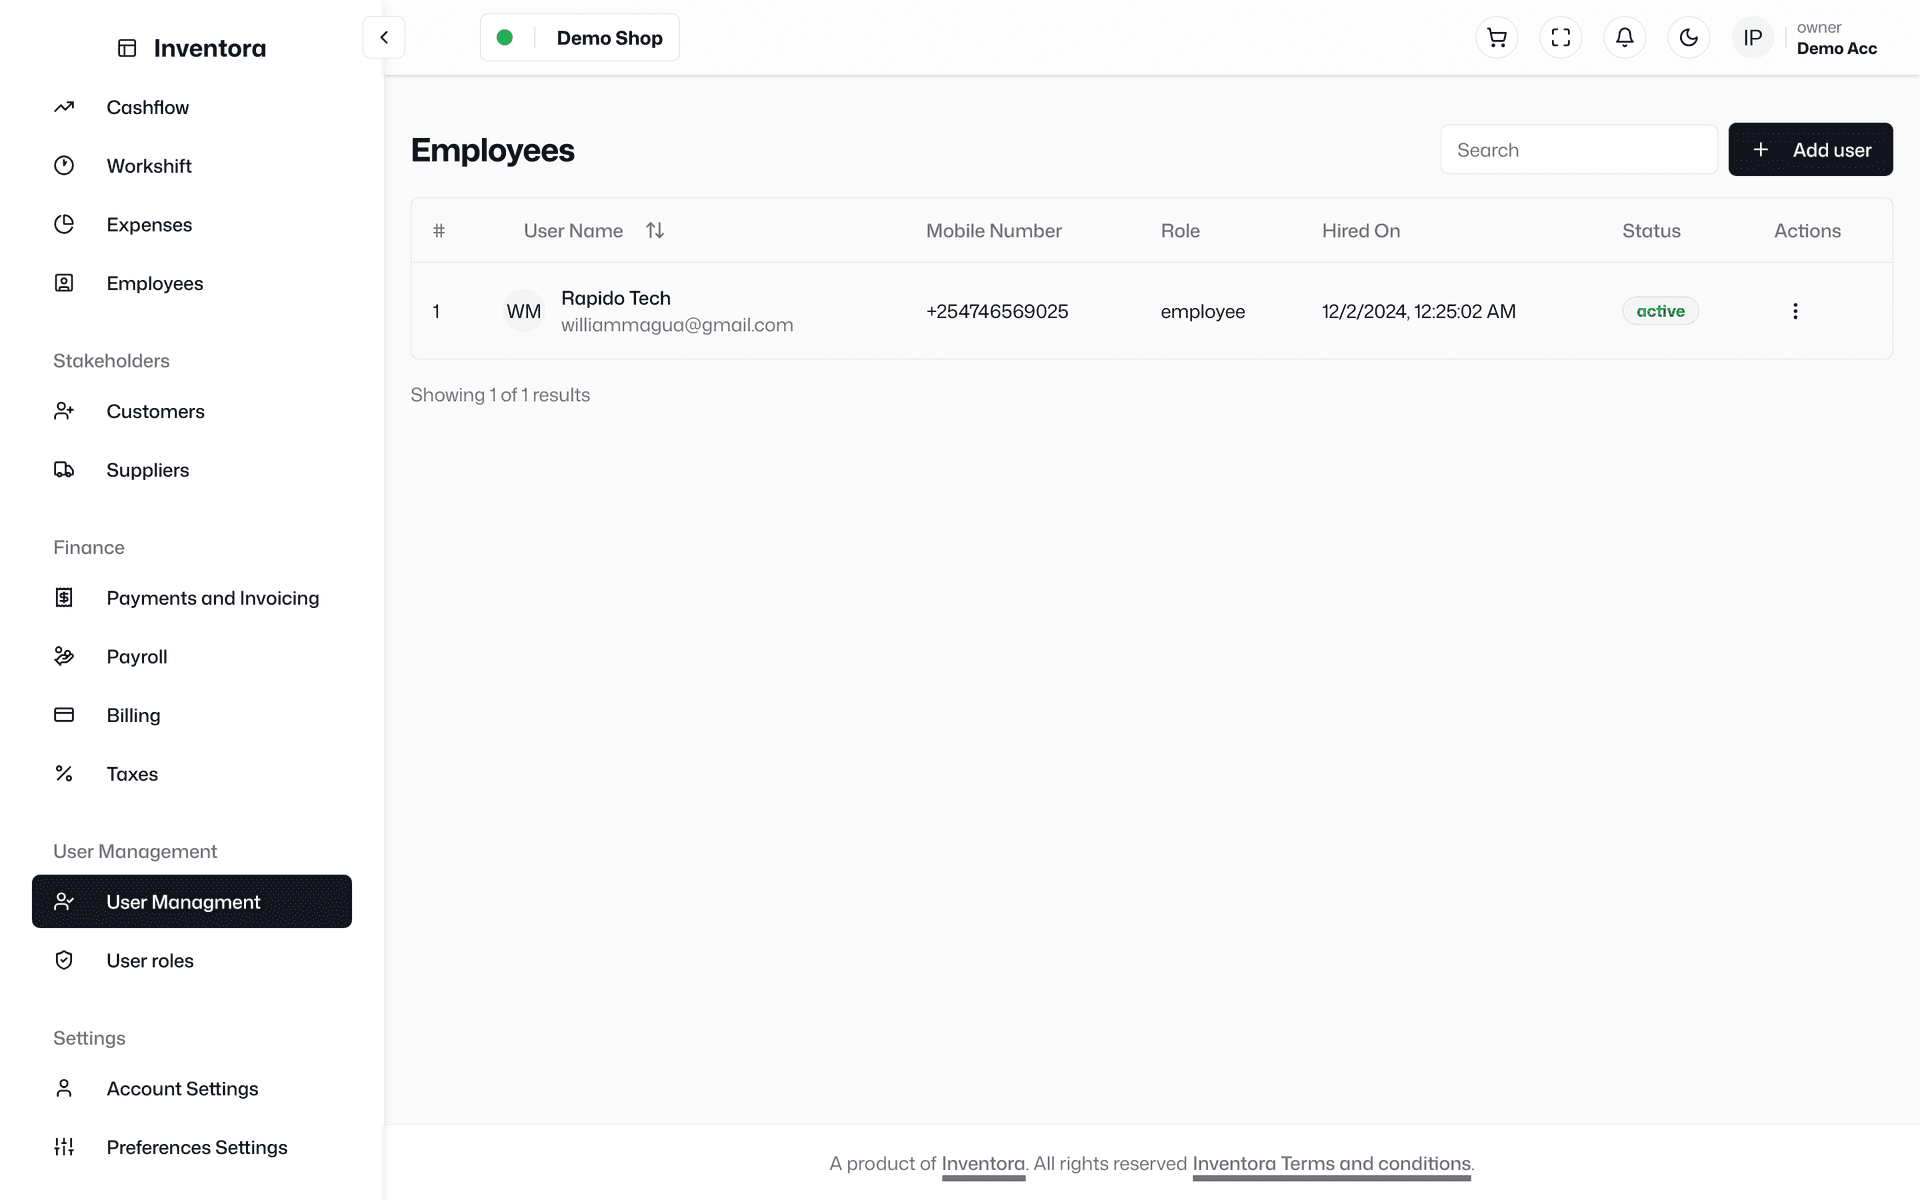Click the Payroll hand-coins icon
1920x1200 pixels.
pyautogui.click(x=64, y=656)
